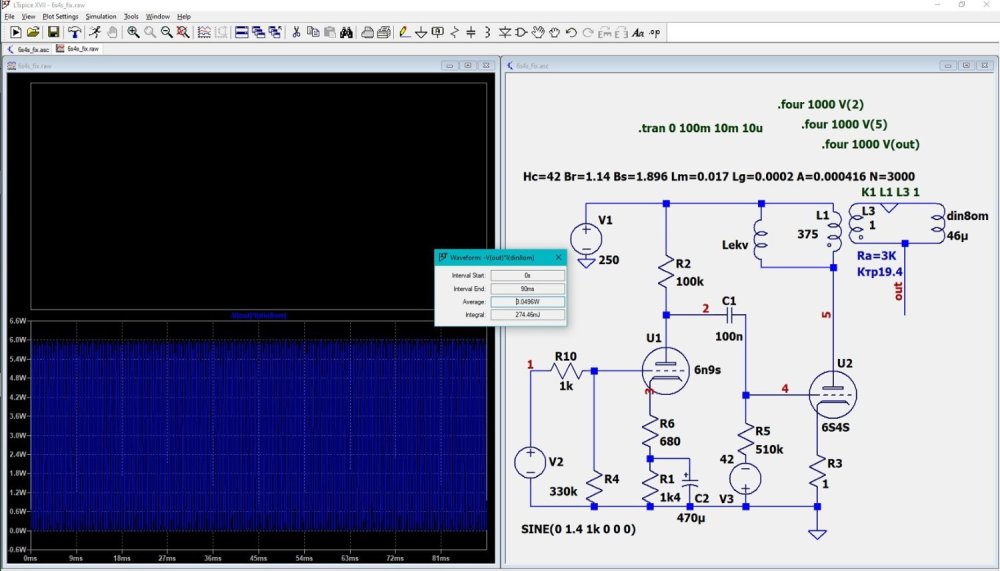Click the Average value field

point(527,301)
